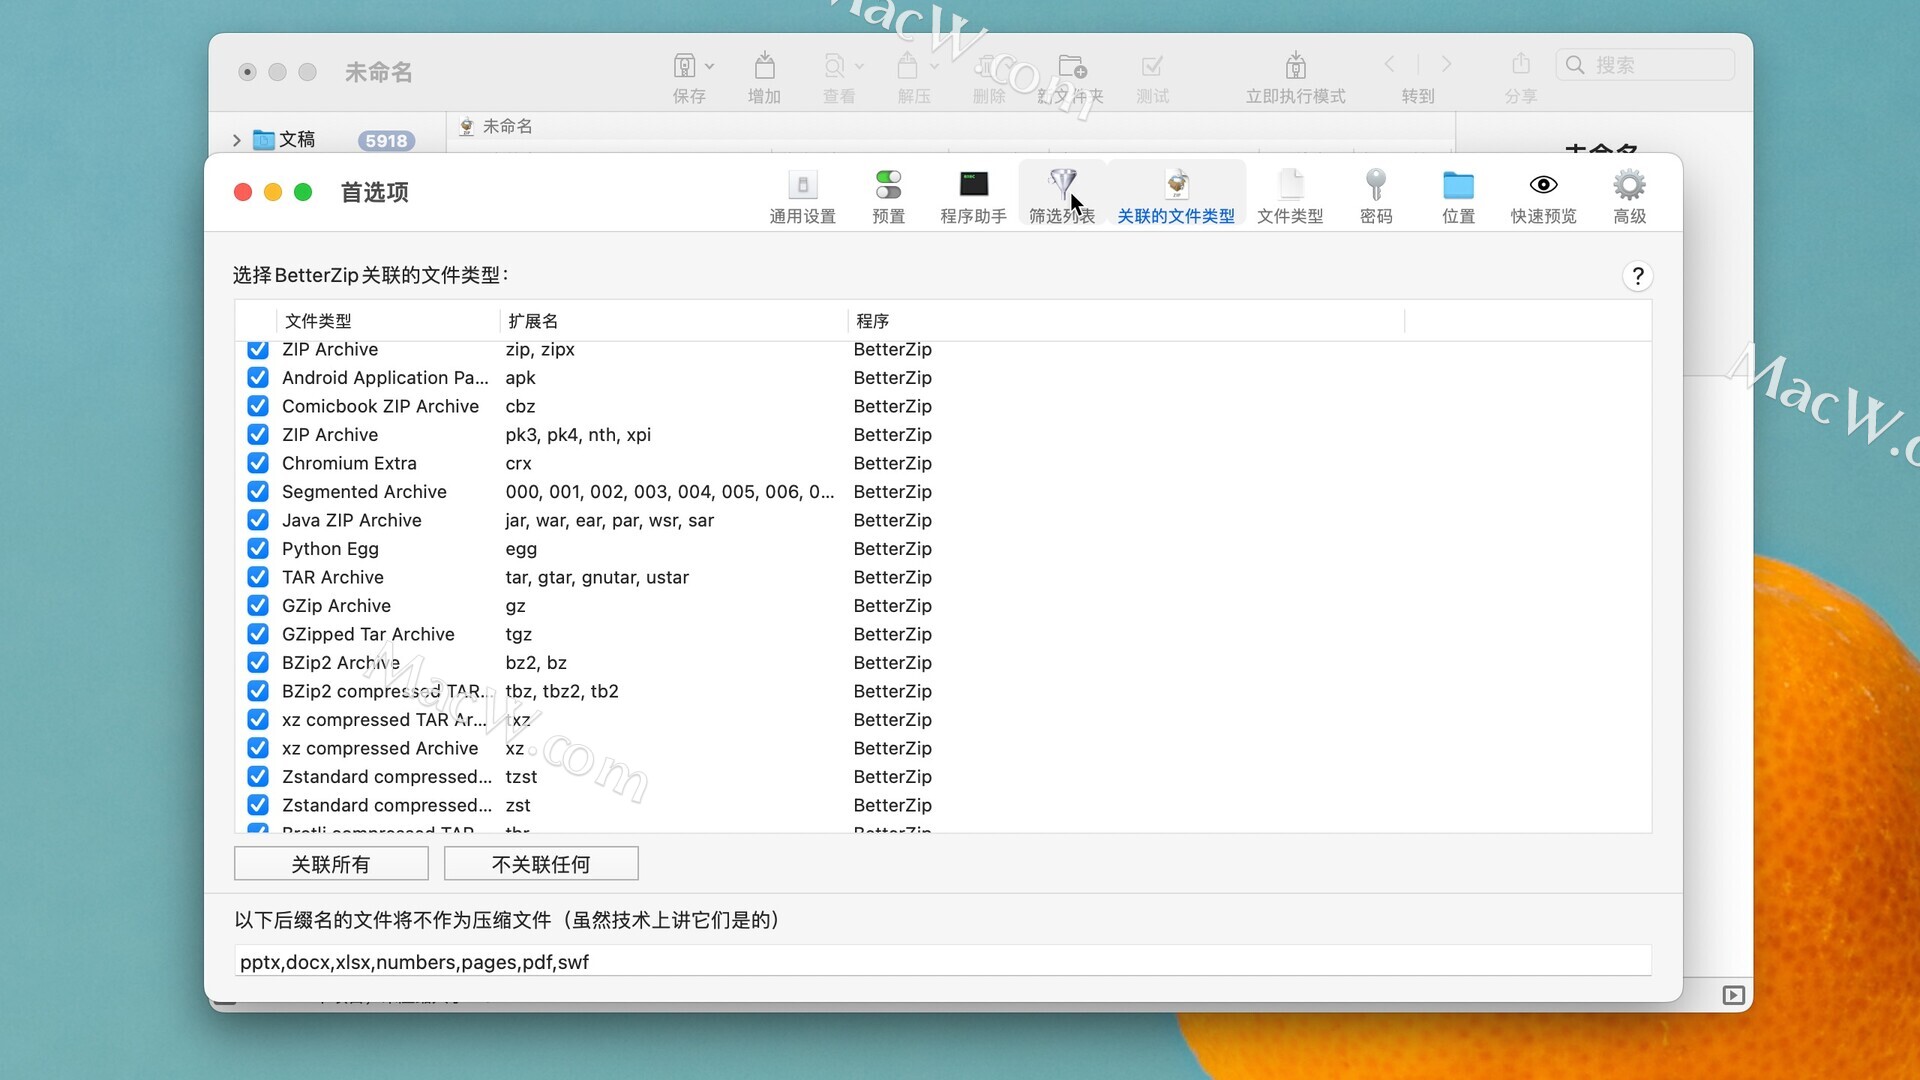
Task: Open the 位置 folder pane
Action: point(1458,195)
